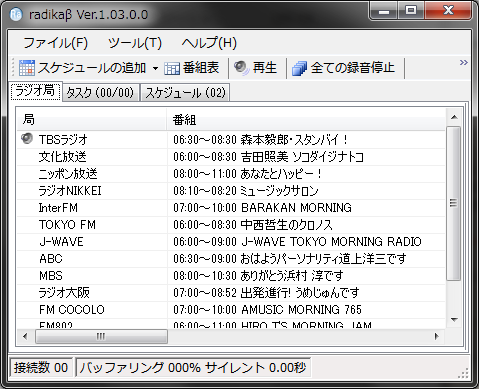
Task: Select the J-WAVE station row
Action: (231, 242)
